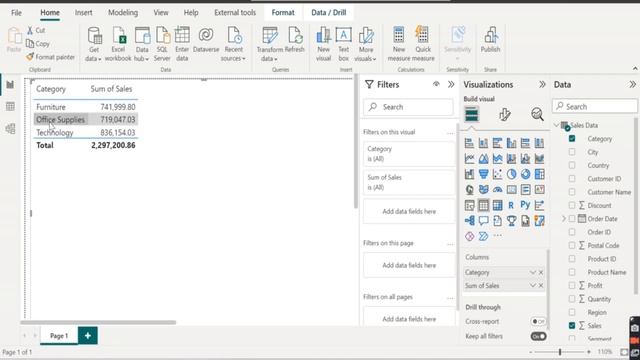Refresh the data
The image size is (640, 360).
pyautogui.click(x=295, y=40)
